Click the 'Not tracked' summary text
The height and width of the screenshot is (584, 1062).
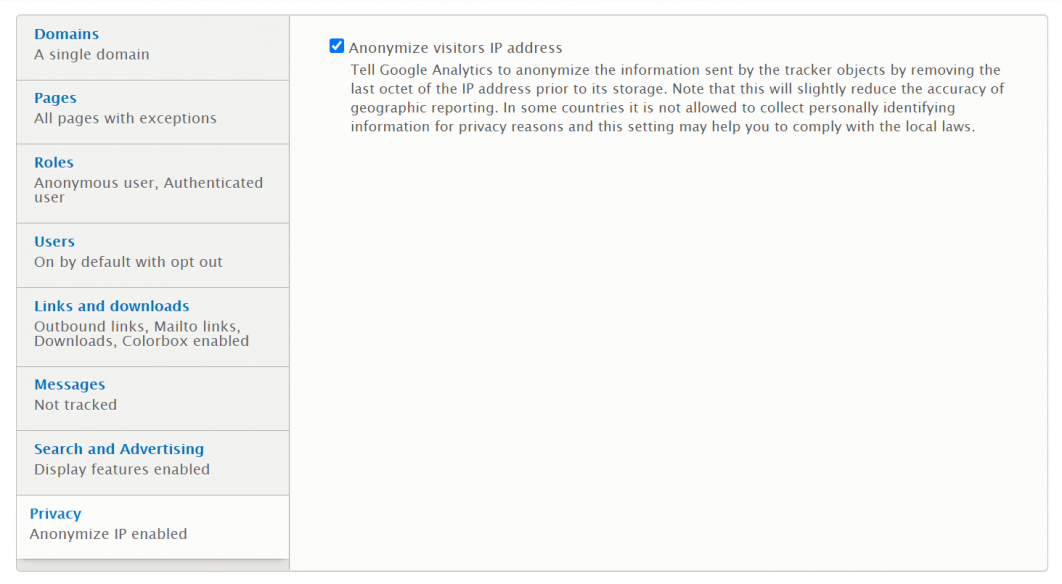click(x=75, y=405)
